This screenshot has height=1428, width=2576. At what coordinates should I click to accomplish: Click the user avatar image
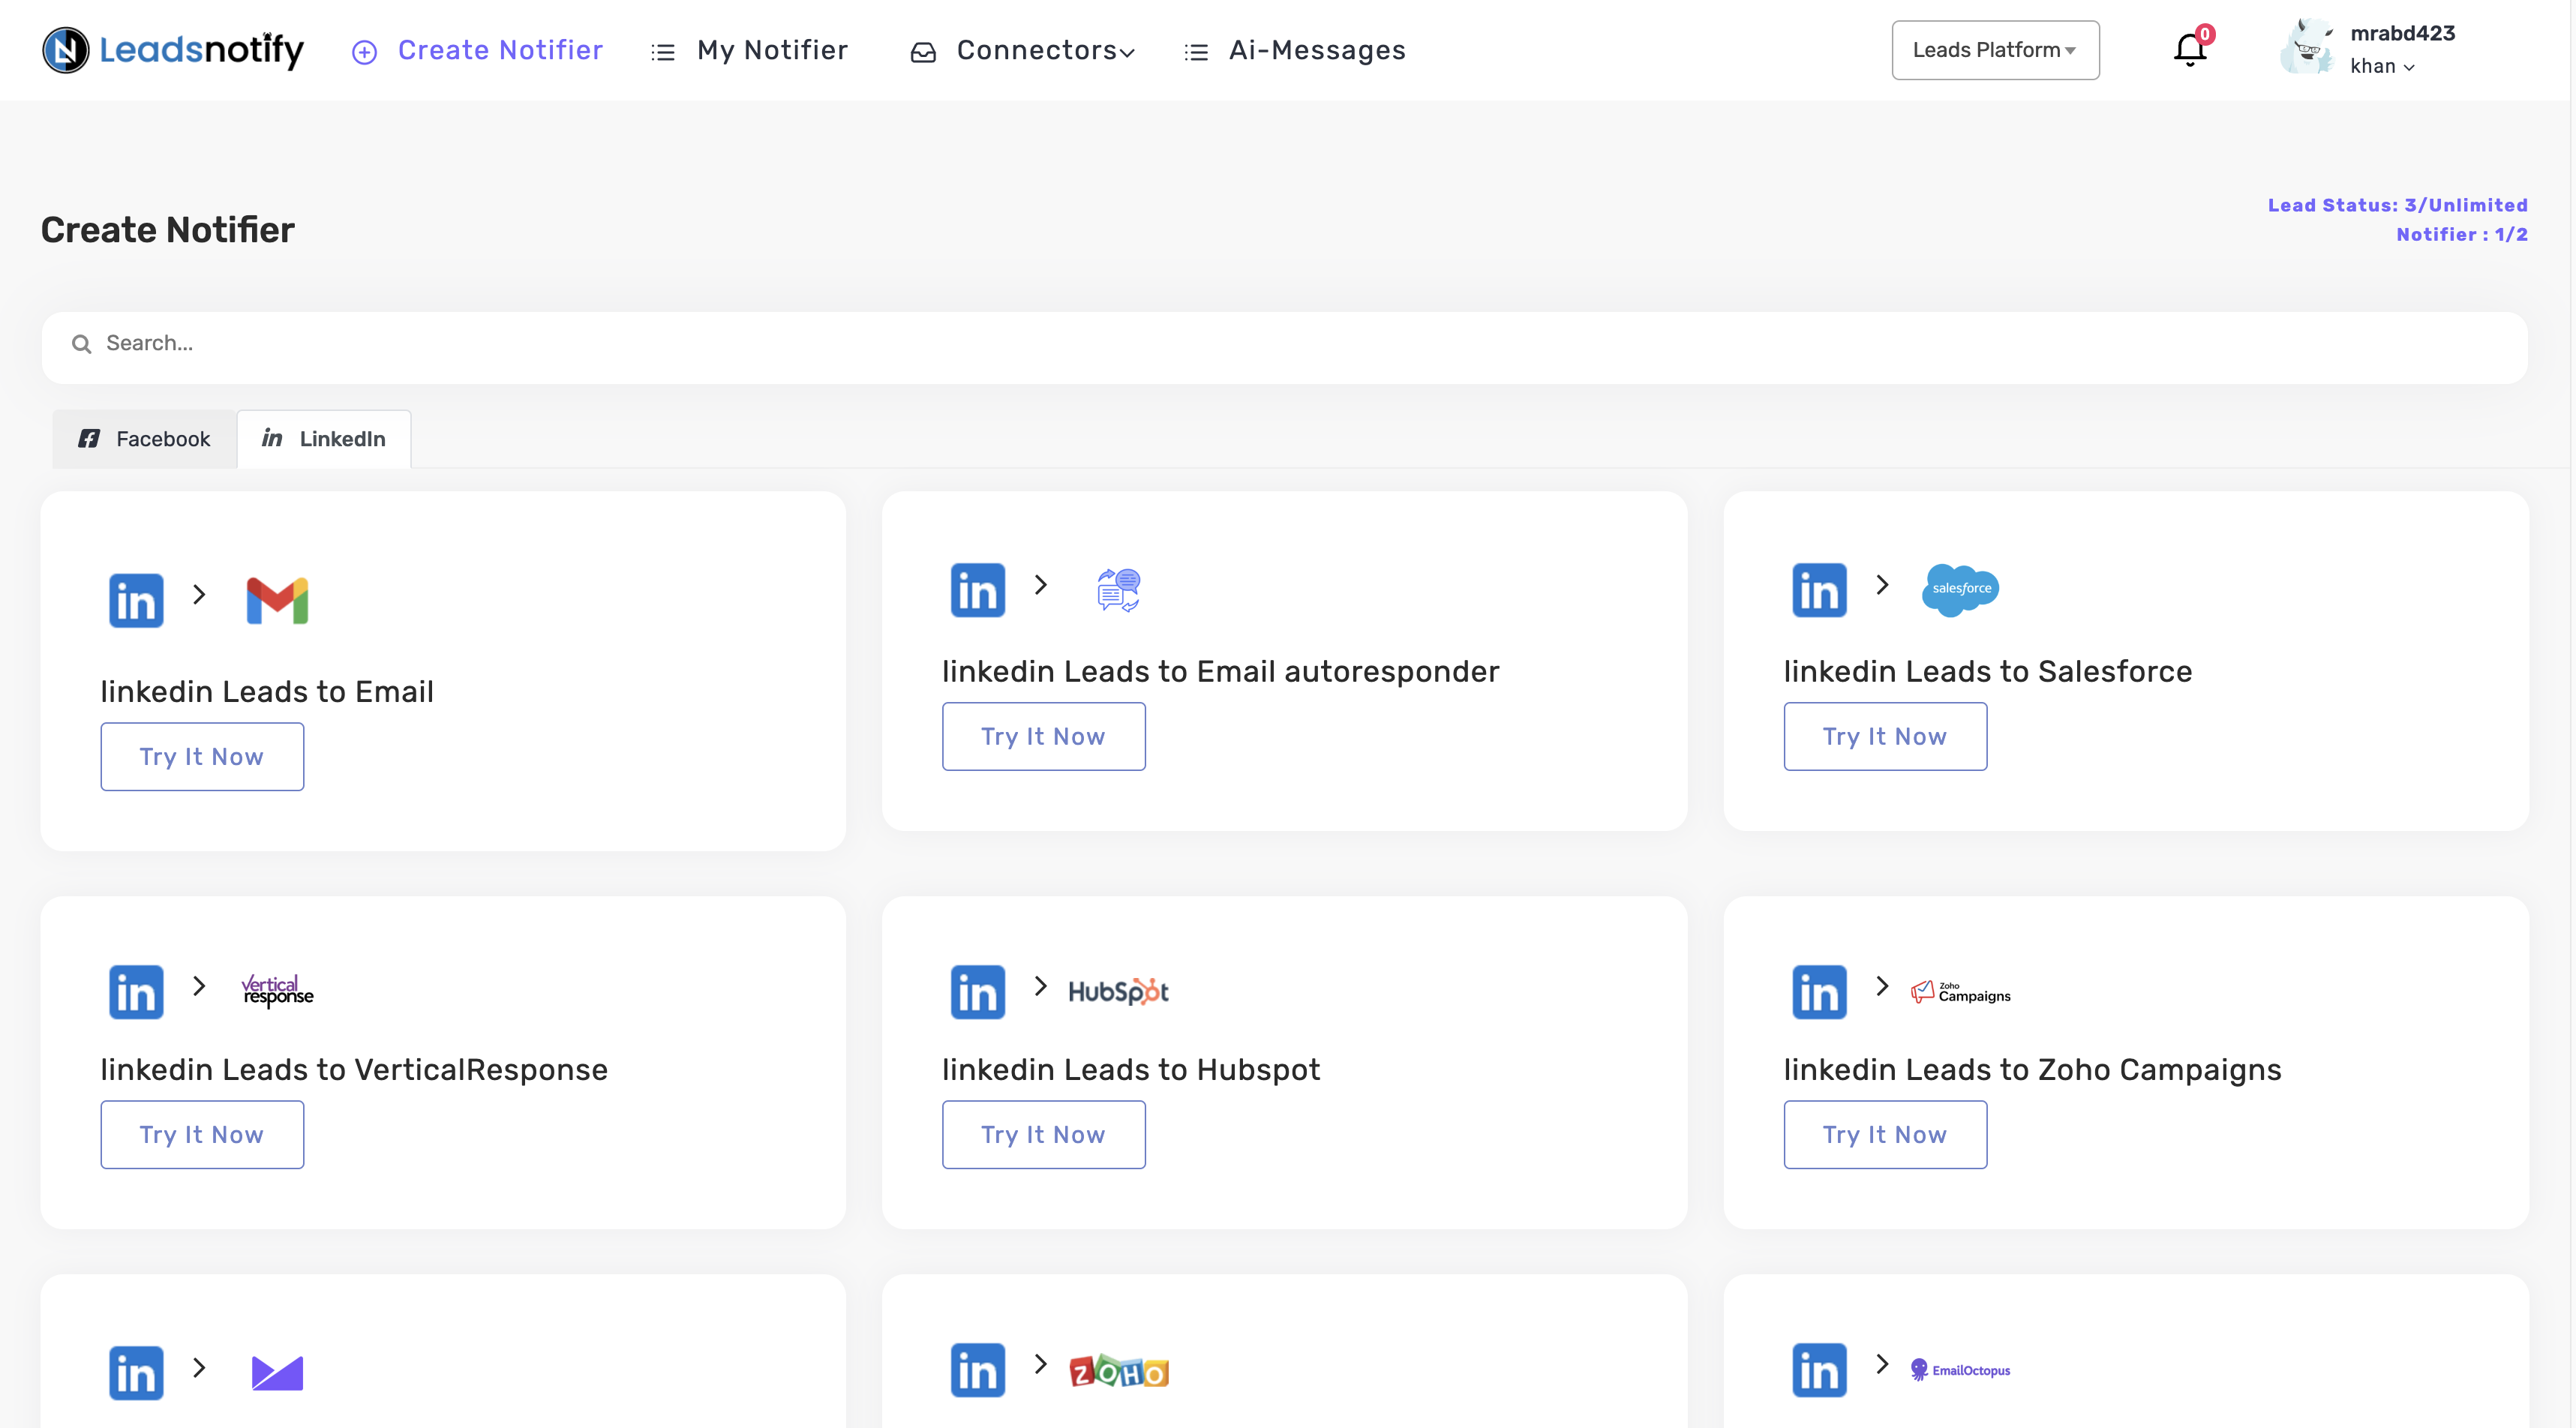[2307, 47]
